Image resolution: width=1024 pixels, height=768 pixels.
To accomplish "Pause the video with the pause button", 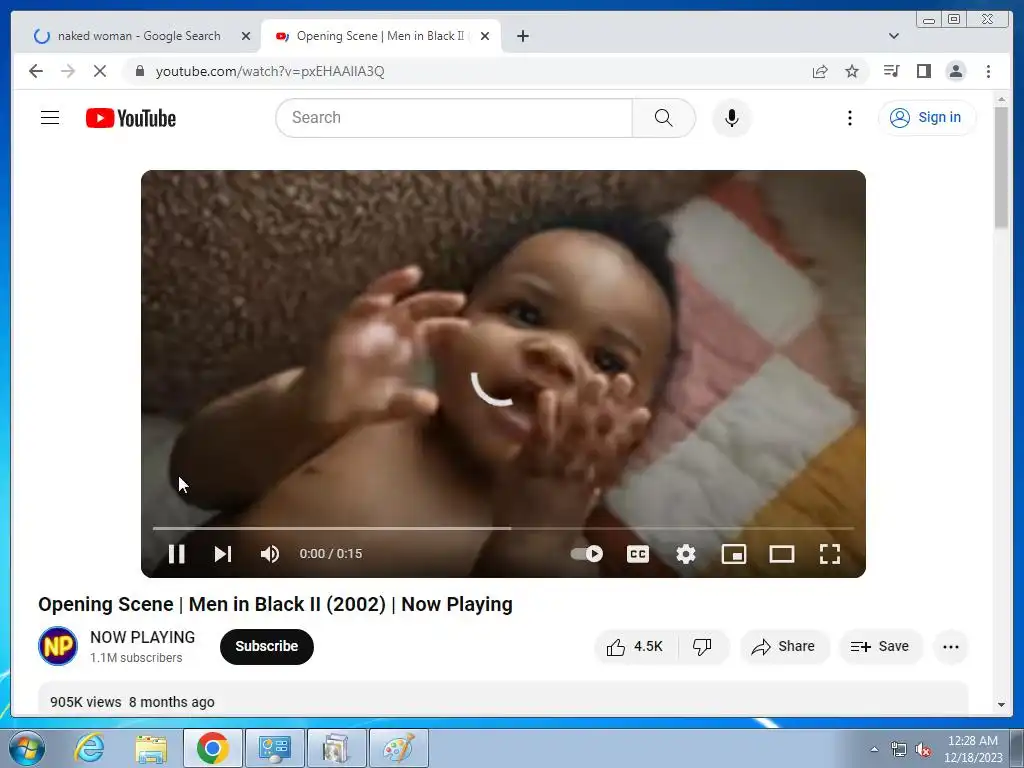I will coord(176,554).
